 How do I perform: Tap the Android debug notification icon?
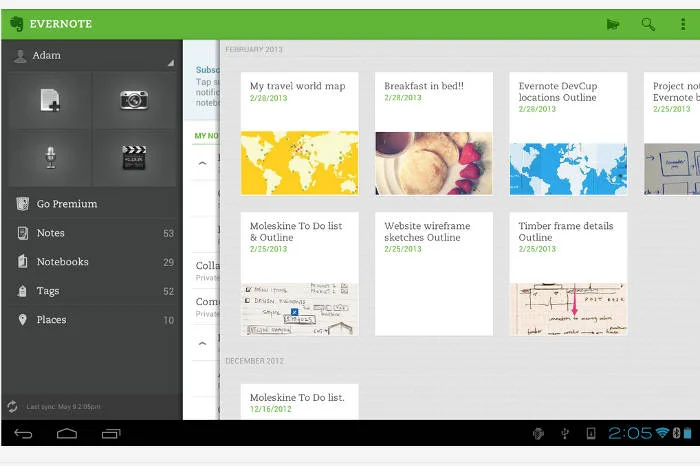coord(538,433)
